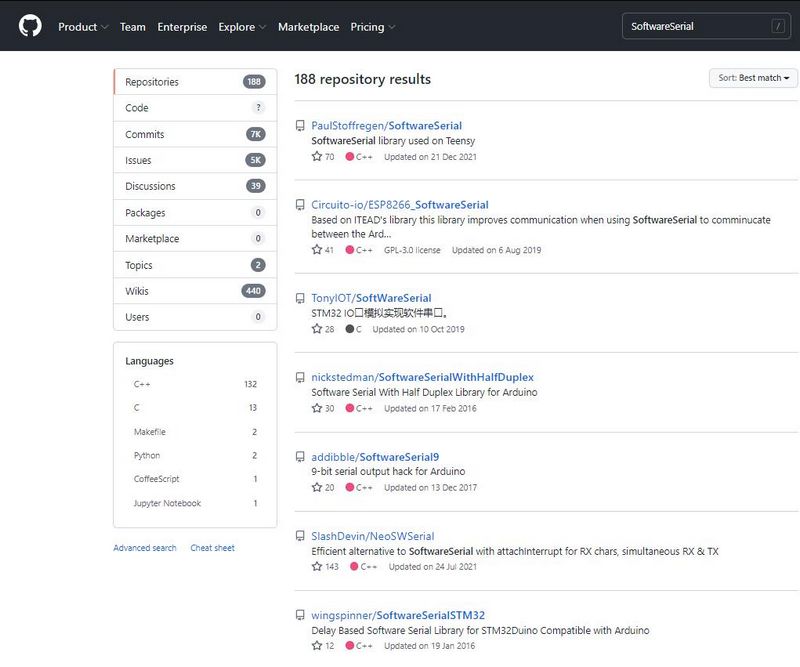Click the GitHub logo home icon

30,26
